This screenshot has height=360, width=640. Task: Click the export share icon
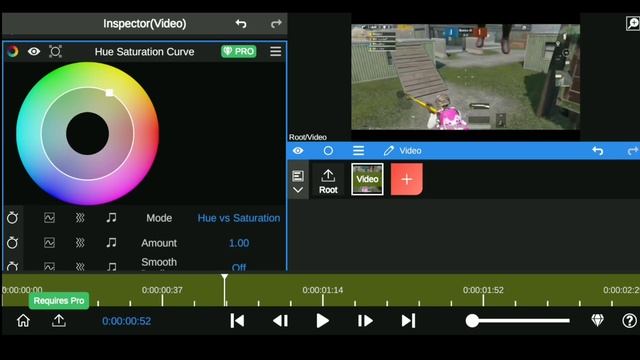(x=59, y=320)
